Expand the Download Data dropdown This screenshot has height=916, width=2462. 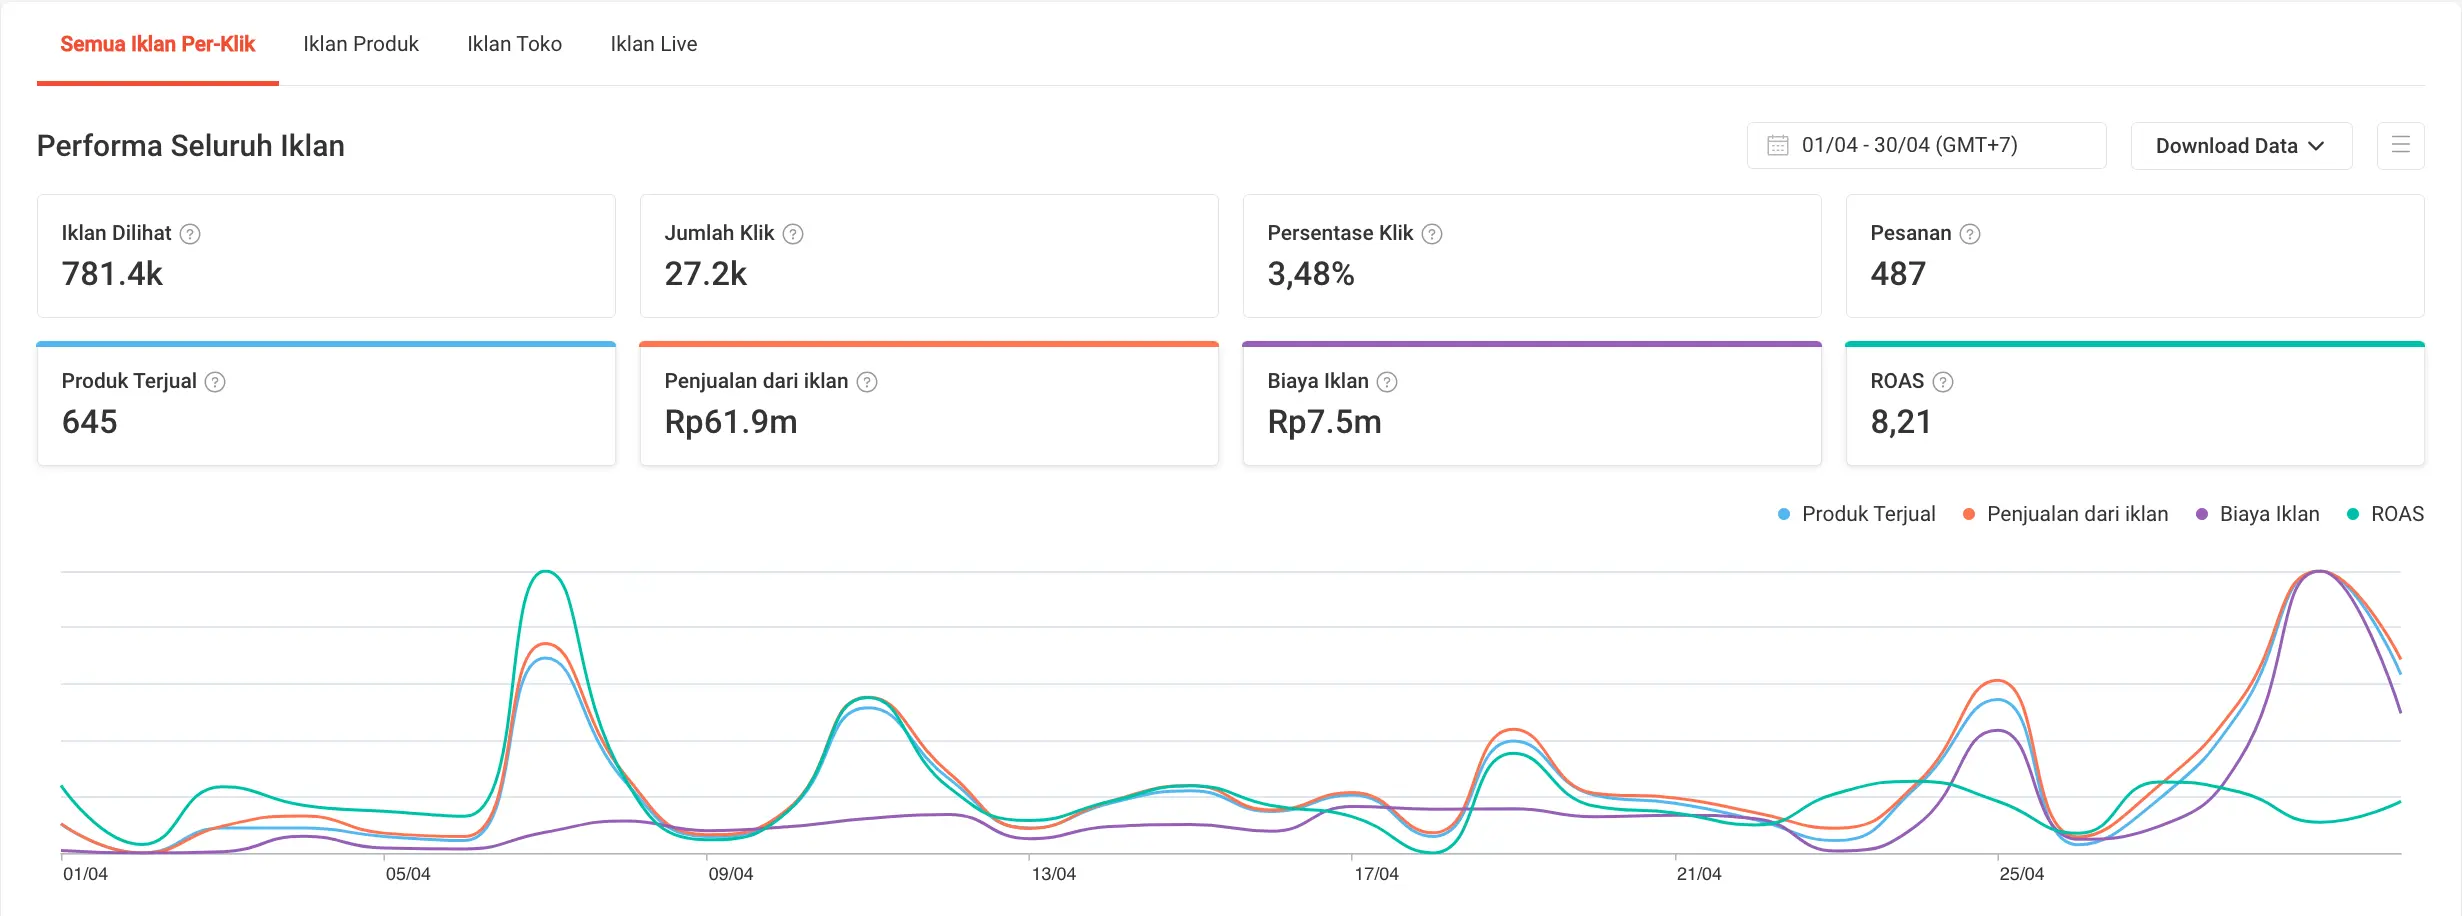pos(2240,146)
